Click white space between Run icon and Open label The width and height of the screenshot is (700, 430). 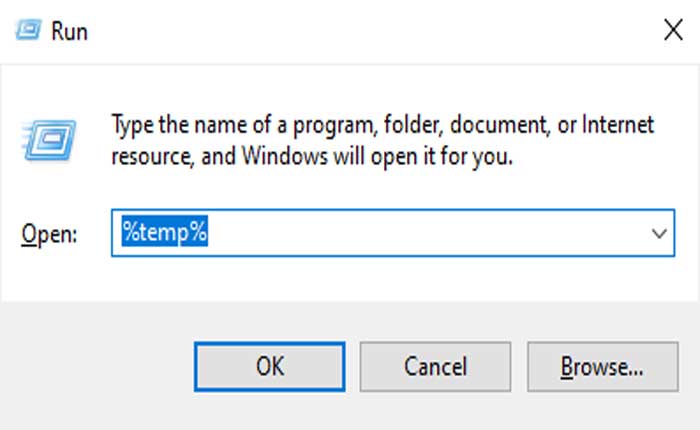[x=45, y=190]
